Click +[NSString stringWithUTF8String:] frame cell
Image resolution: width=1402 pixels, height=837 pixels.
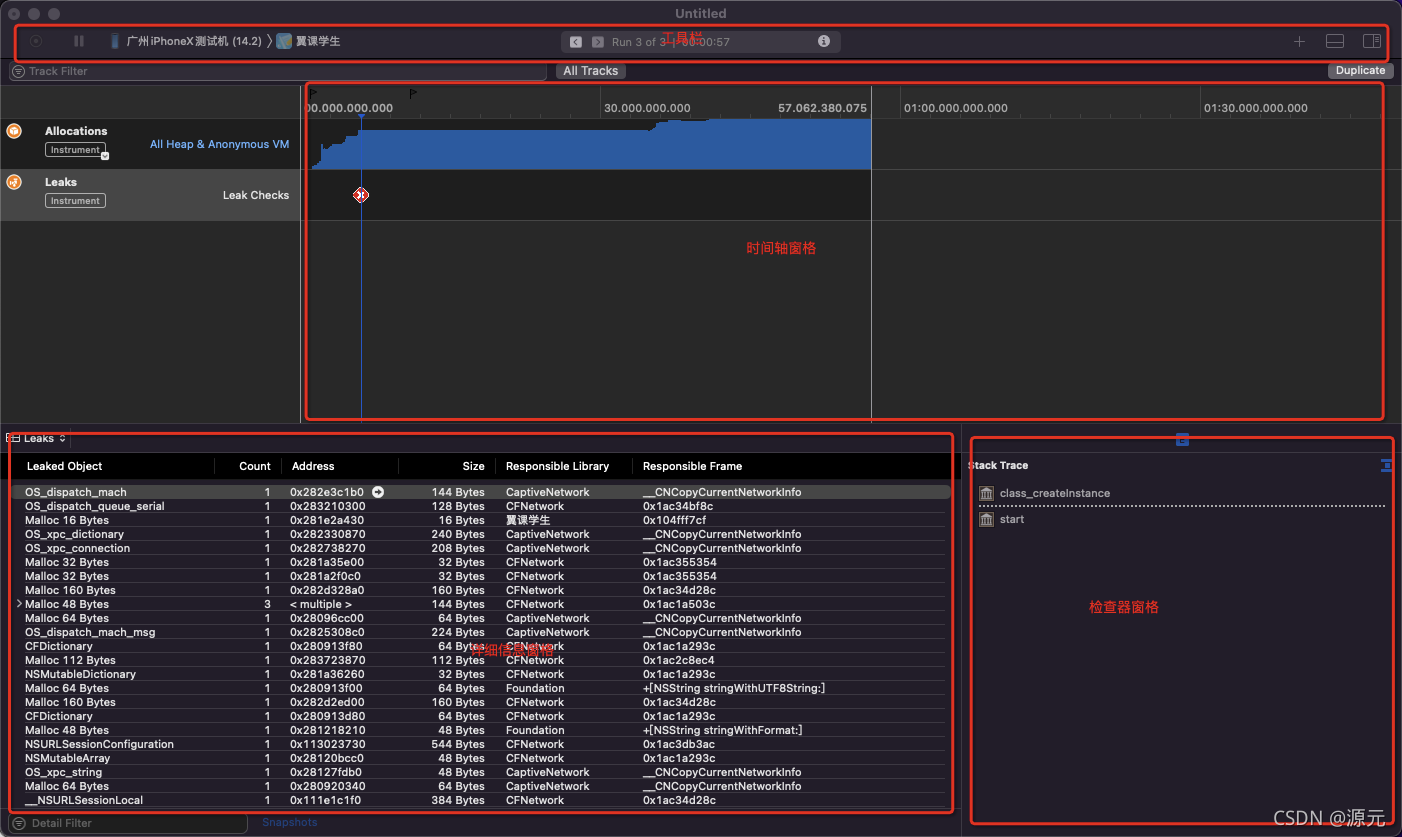(734, 688)
